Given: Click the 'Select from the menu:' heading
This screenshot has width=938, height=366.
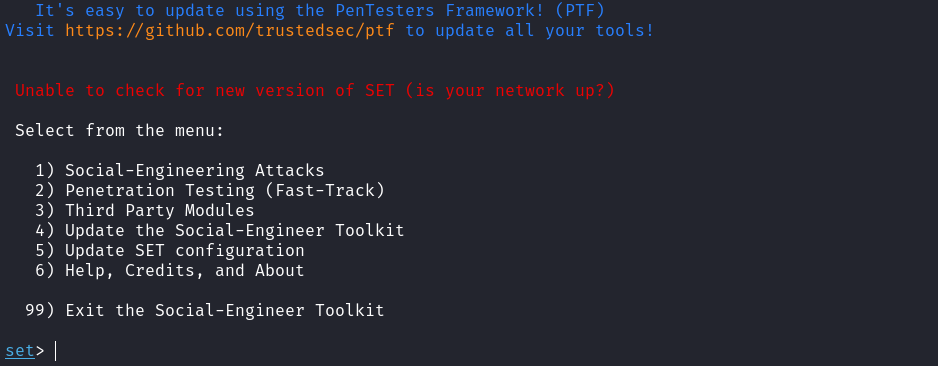Looking at the screenshot, I should (x=120, y=130).
